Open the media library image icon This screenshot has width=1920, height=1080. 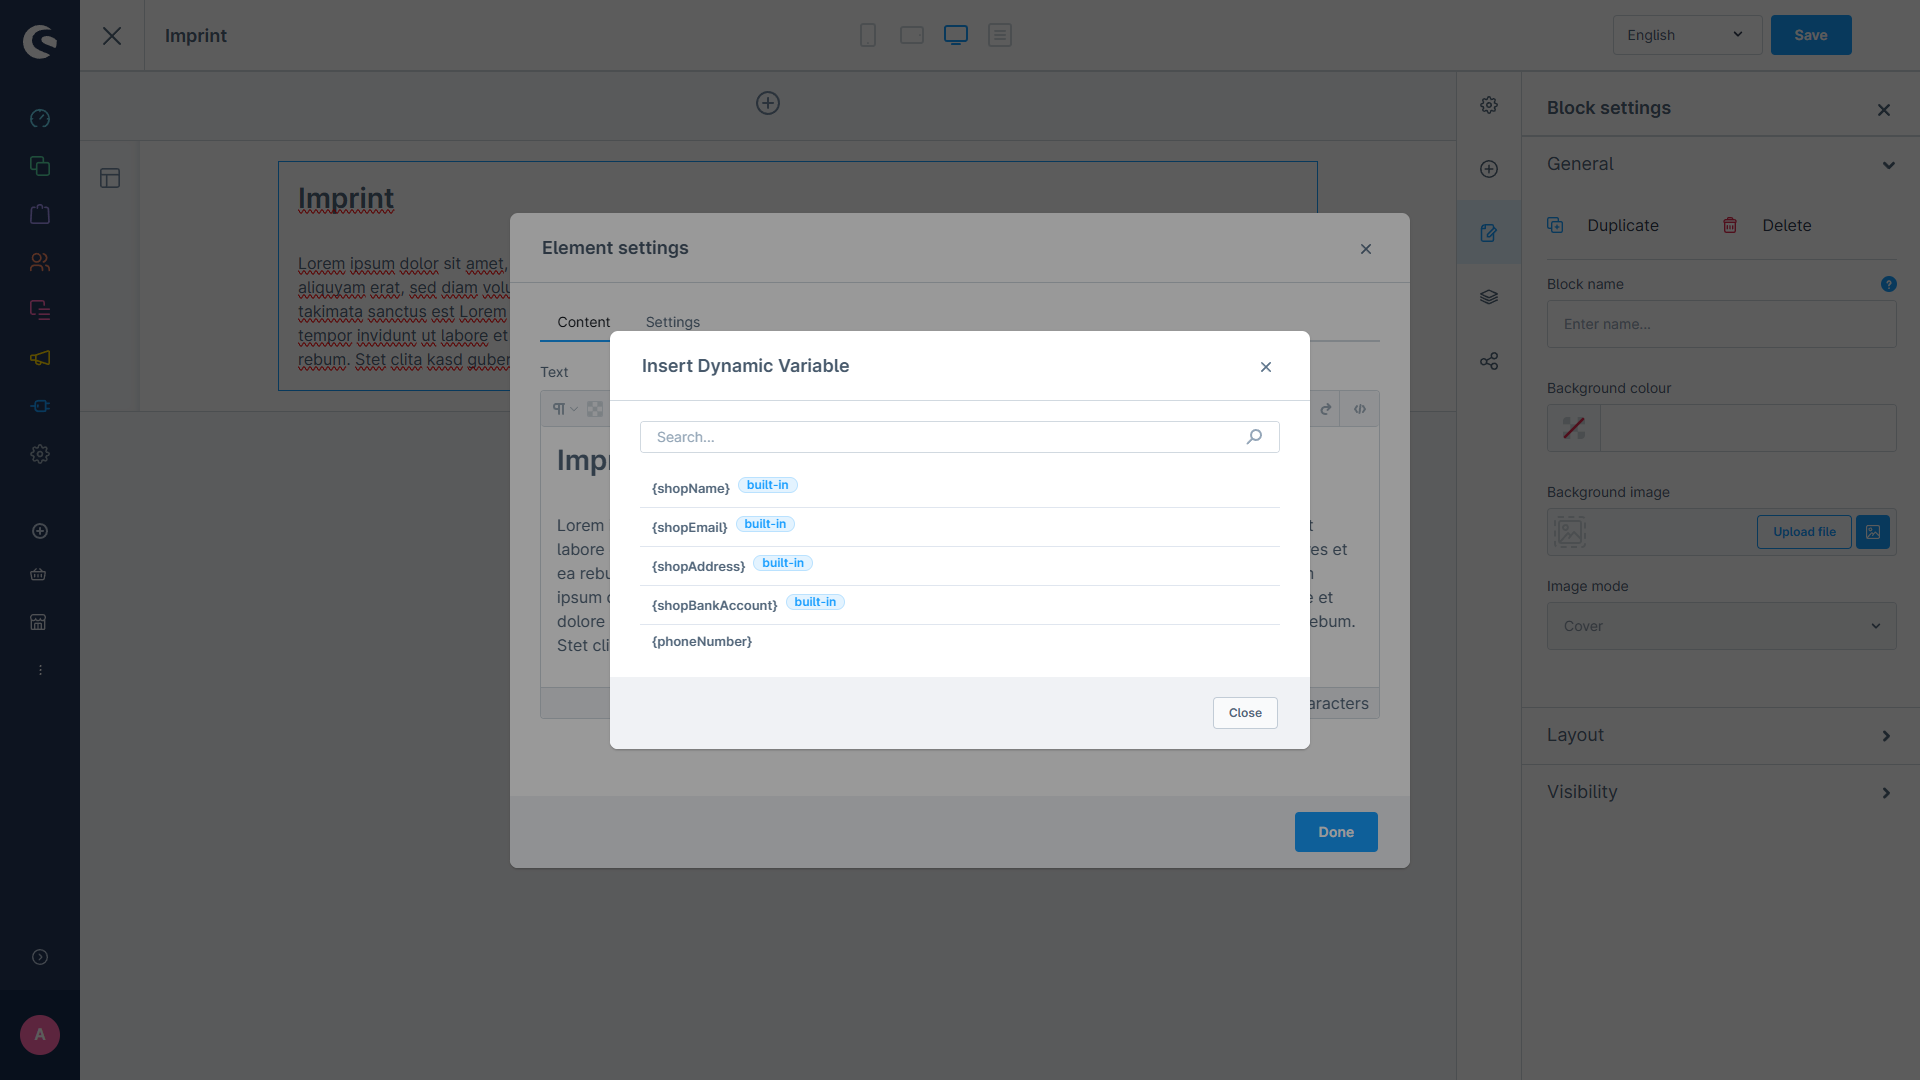(x=1873, y=532)
